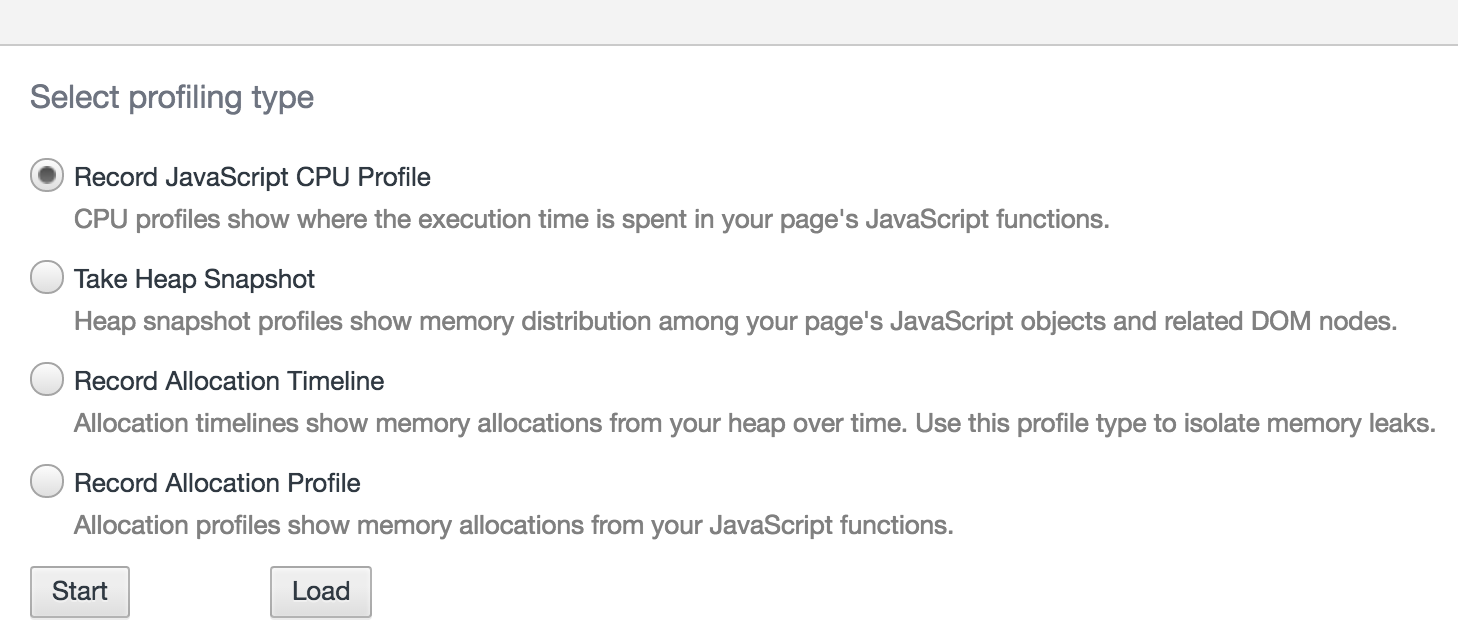Click the heap snapshot memory distribution description
Viewport: 1458px width, 642px height.
tap(735, 322)
